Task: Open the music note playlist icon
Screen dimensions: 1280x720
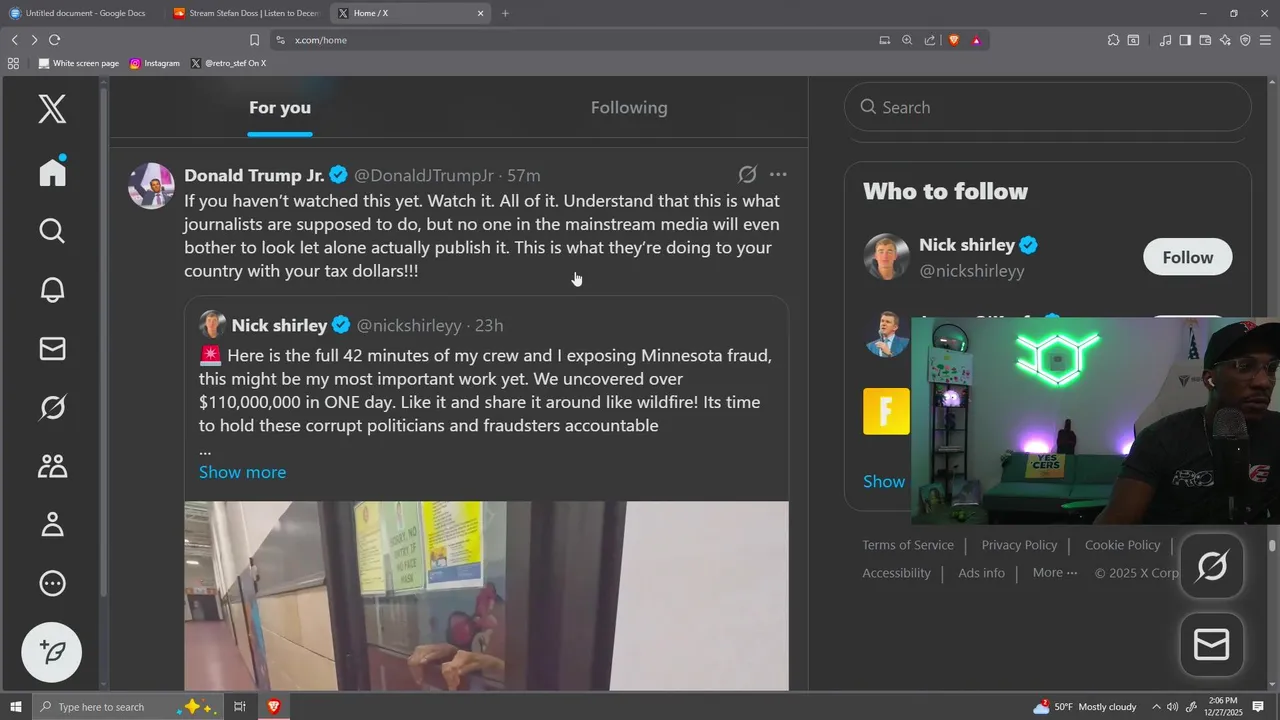Action: click(x=1165, y=40)
